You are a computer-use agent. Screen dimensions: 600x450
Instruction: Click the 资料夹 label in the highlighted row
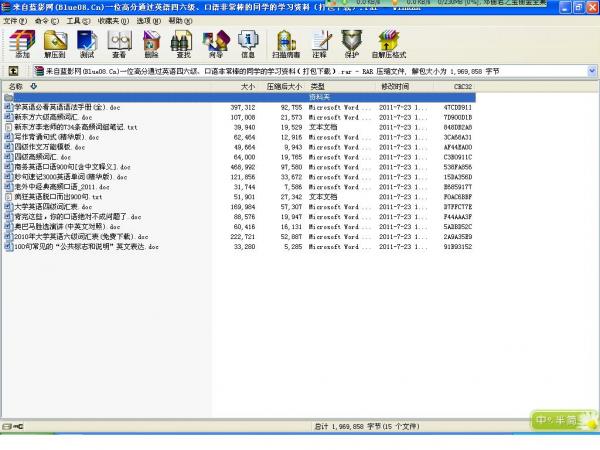(x=320, y=97)
